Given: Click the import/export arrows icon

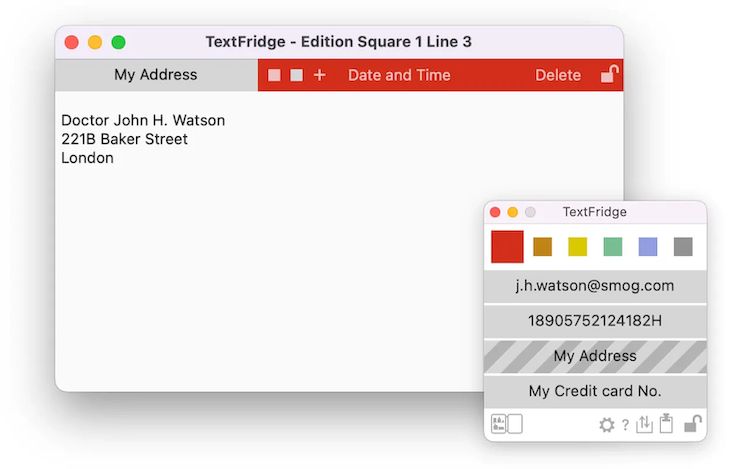Looking at the screenshot, I should (x=644, y=424).
